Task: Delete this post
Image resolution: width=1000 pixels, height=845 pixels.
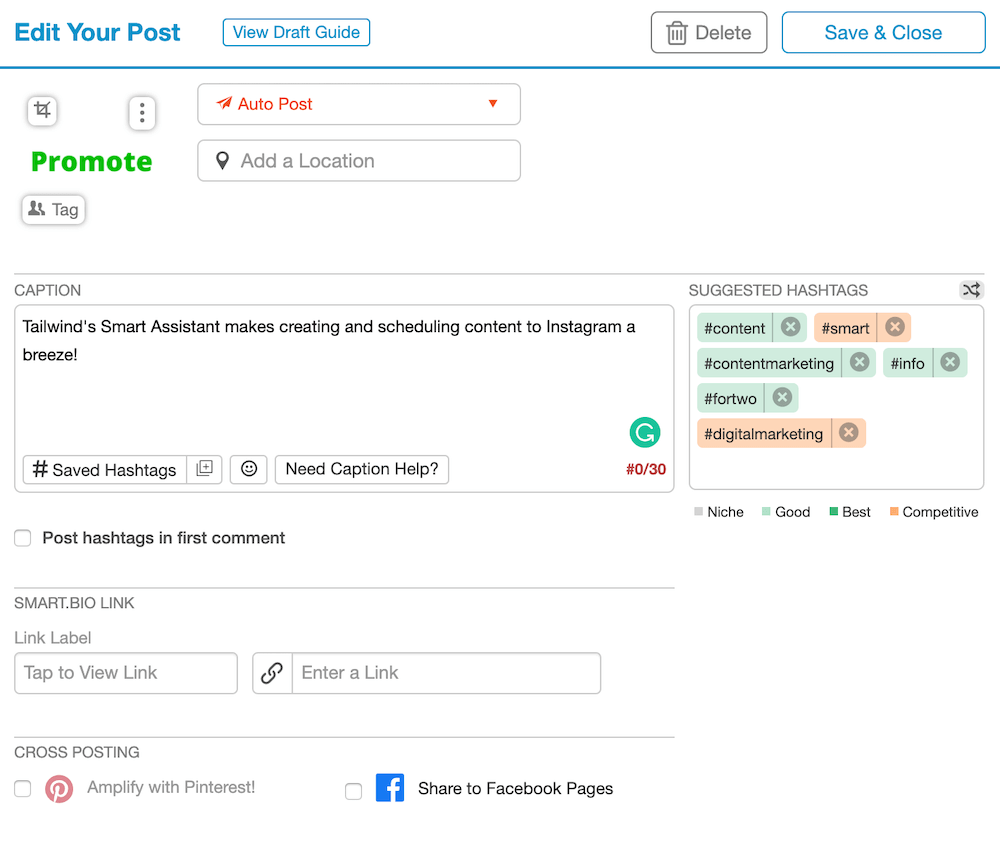Action: click(709, 33)
